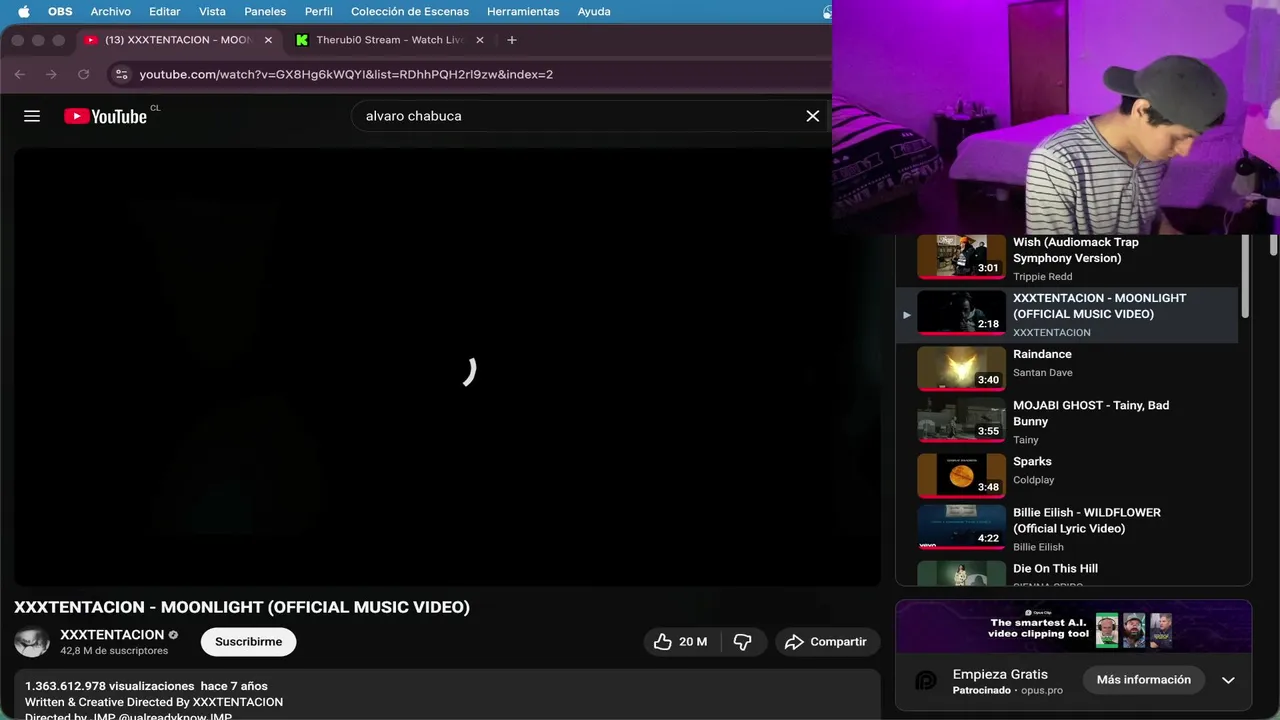
Task: Open the Paneles menu
Action: click(x=265, y=12)
